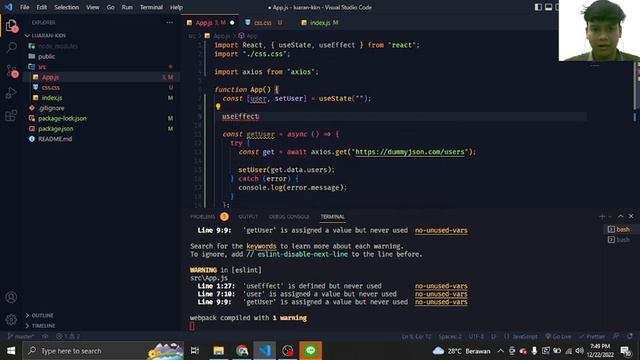This screenshot has height=360, width=640.
Task: Open the Run menu
Action: pyautogui.click(x=127, y=7)
